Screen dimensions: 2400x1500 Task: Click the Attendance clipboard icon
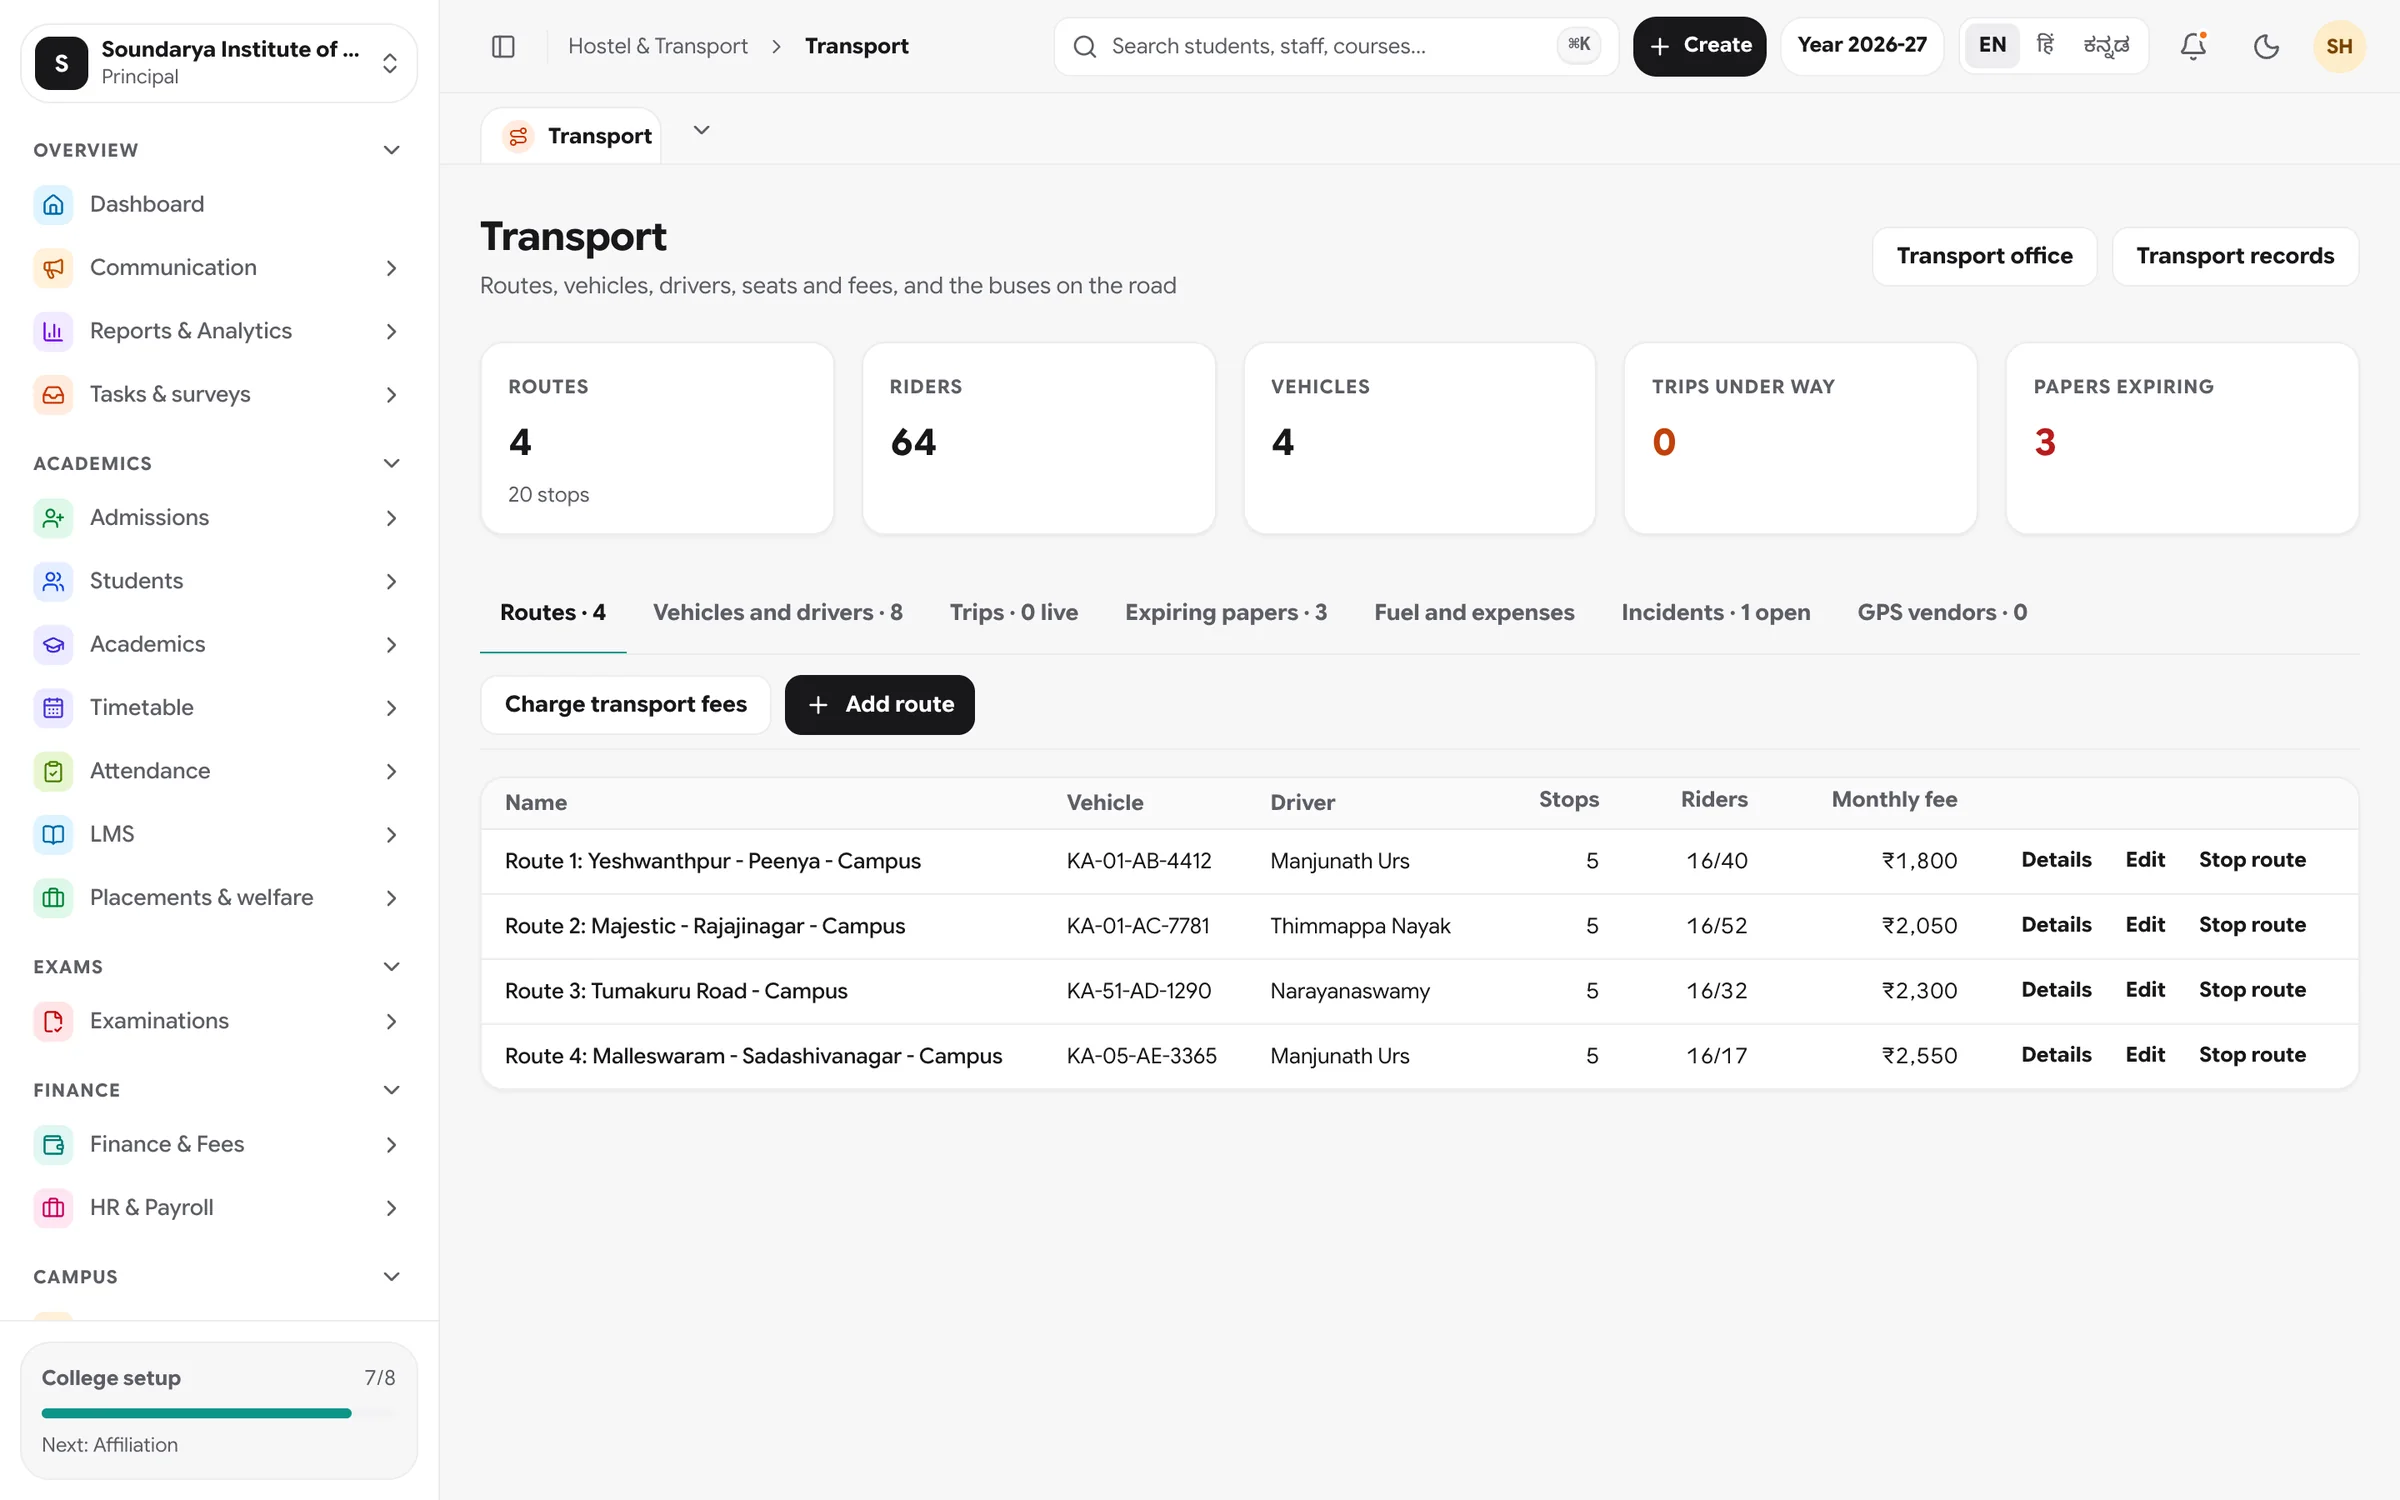pos(53,771)
